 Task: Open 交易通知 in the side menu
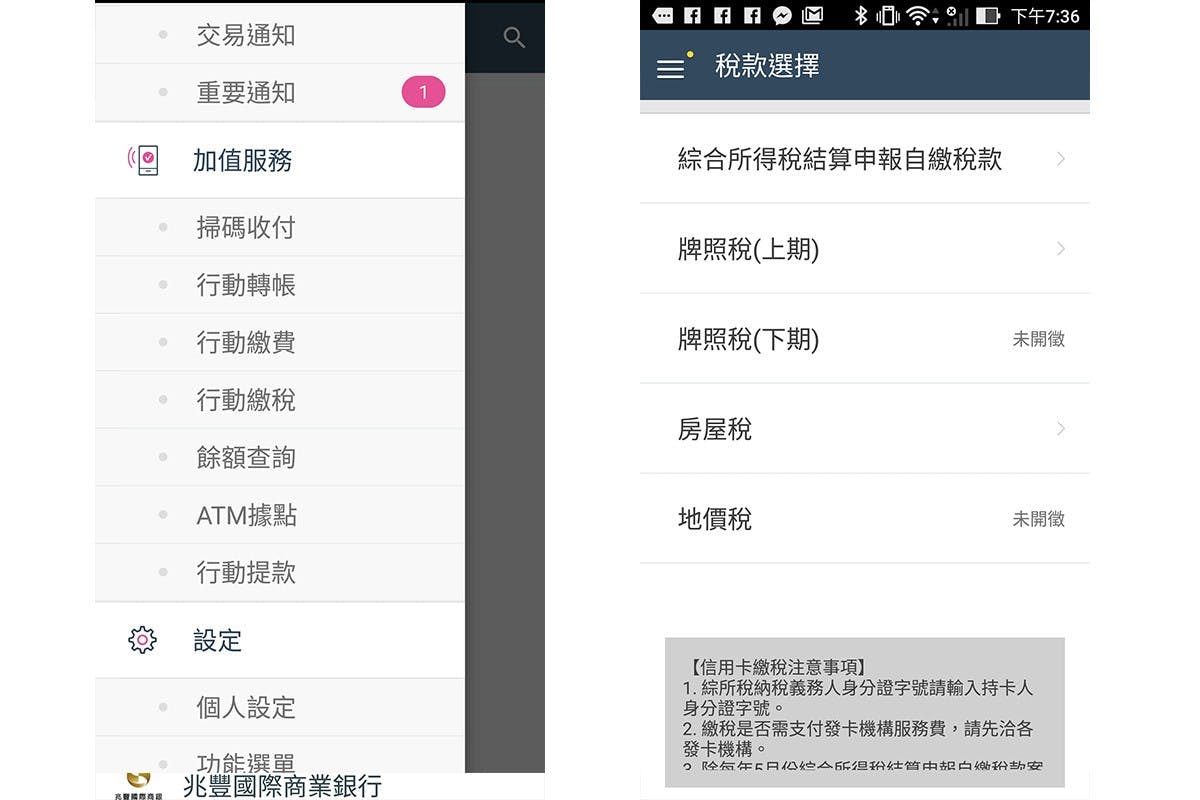point(280,35)
